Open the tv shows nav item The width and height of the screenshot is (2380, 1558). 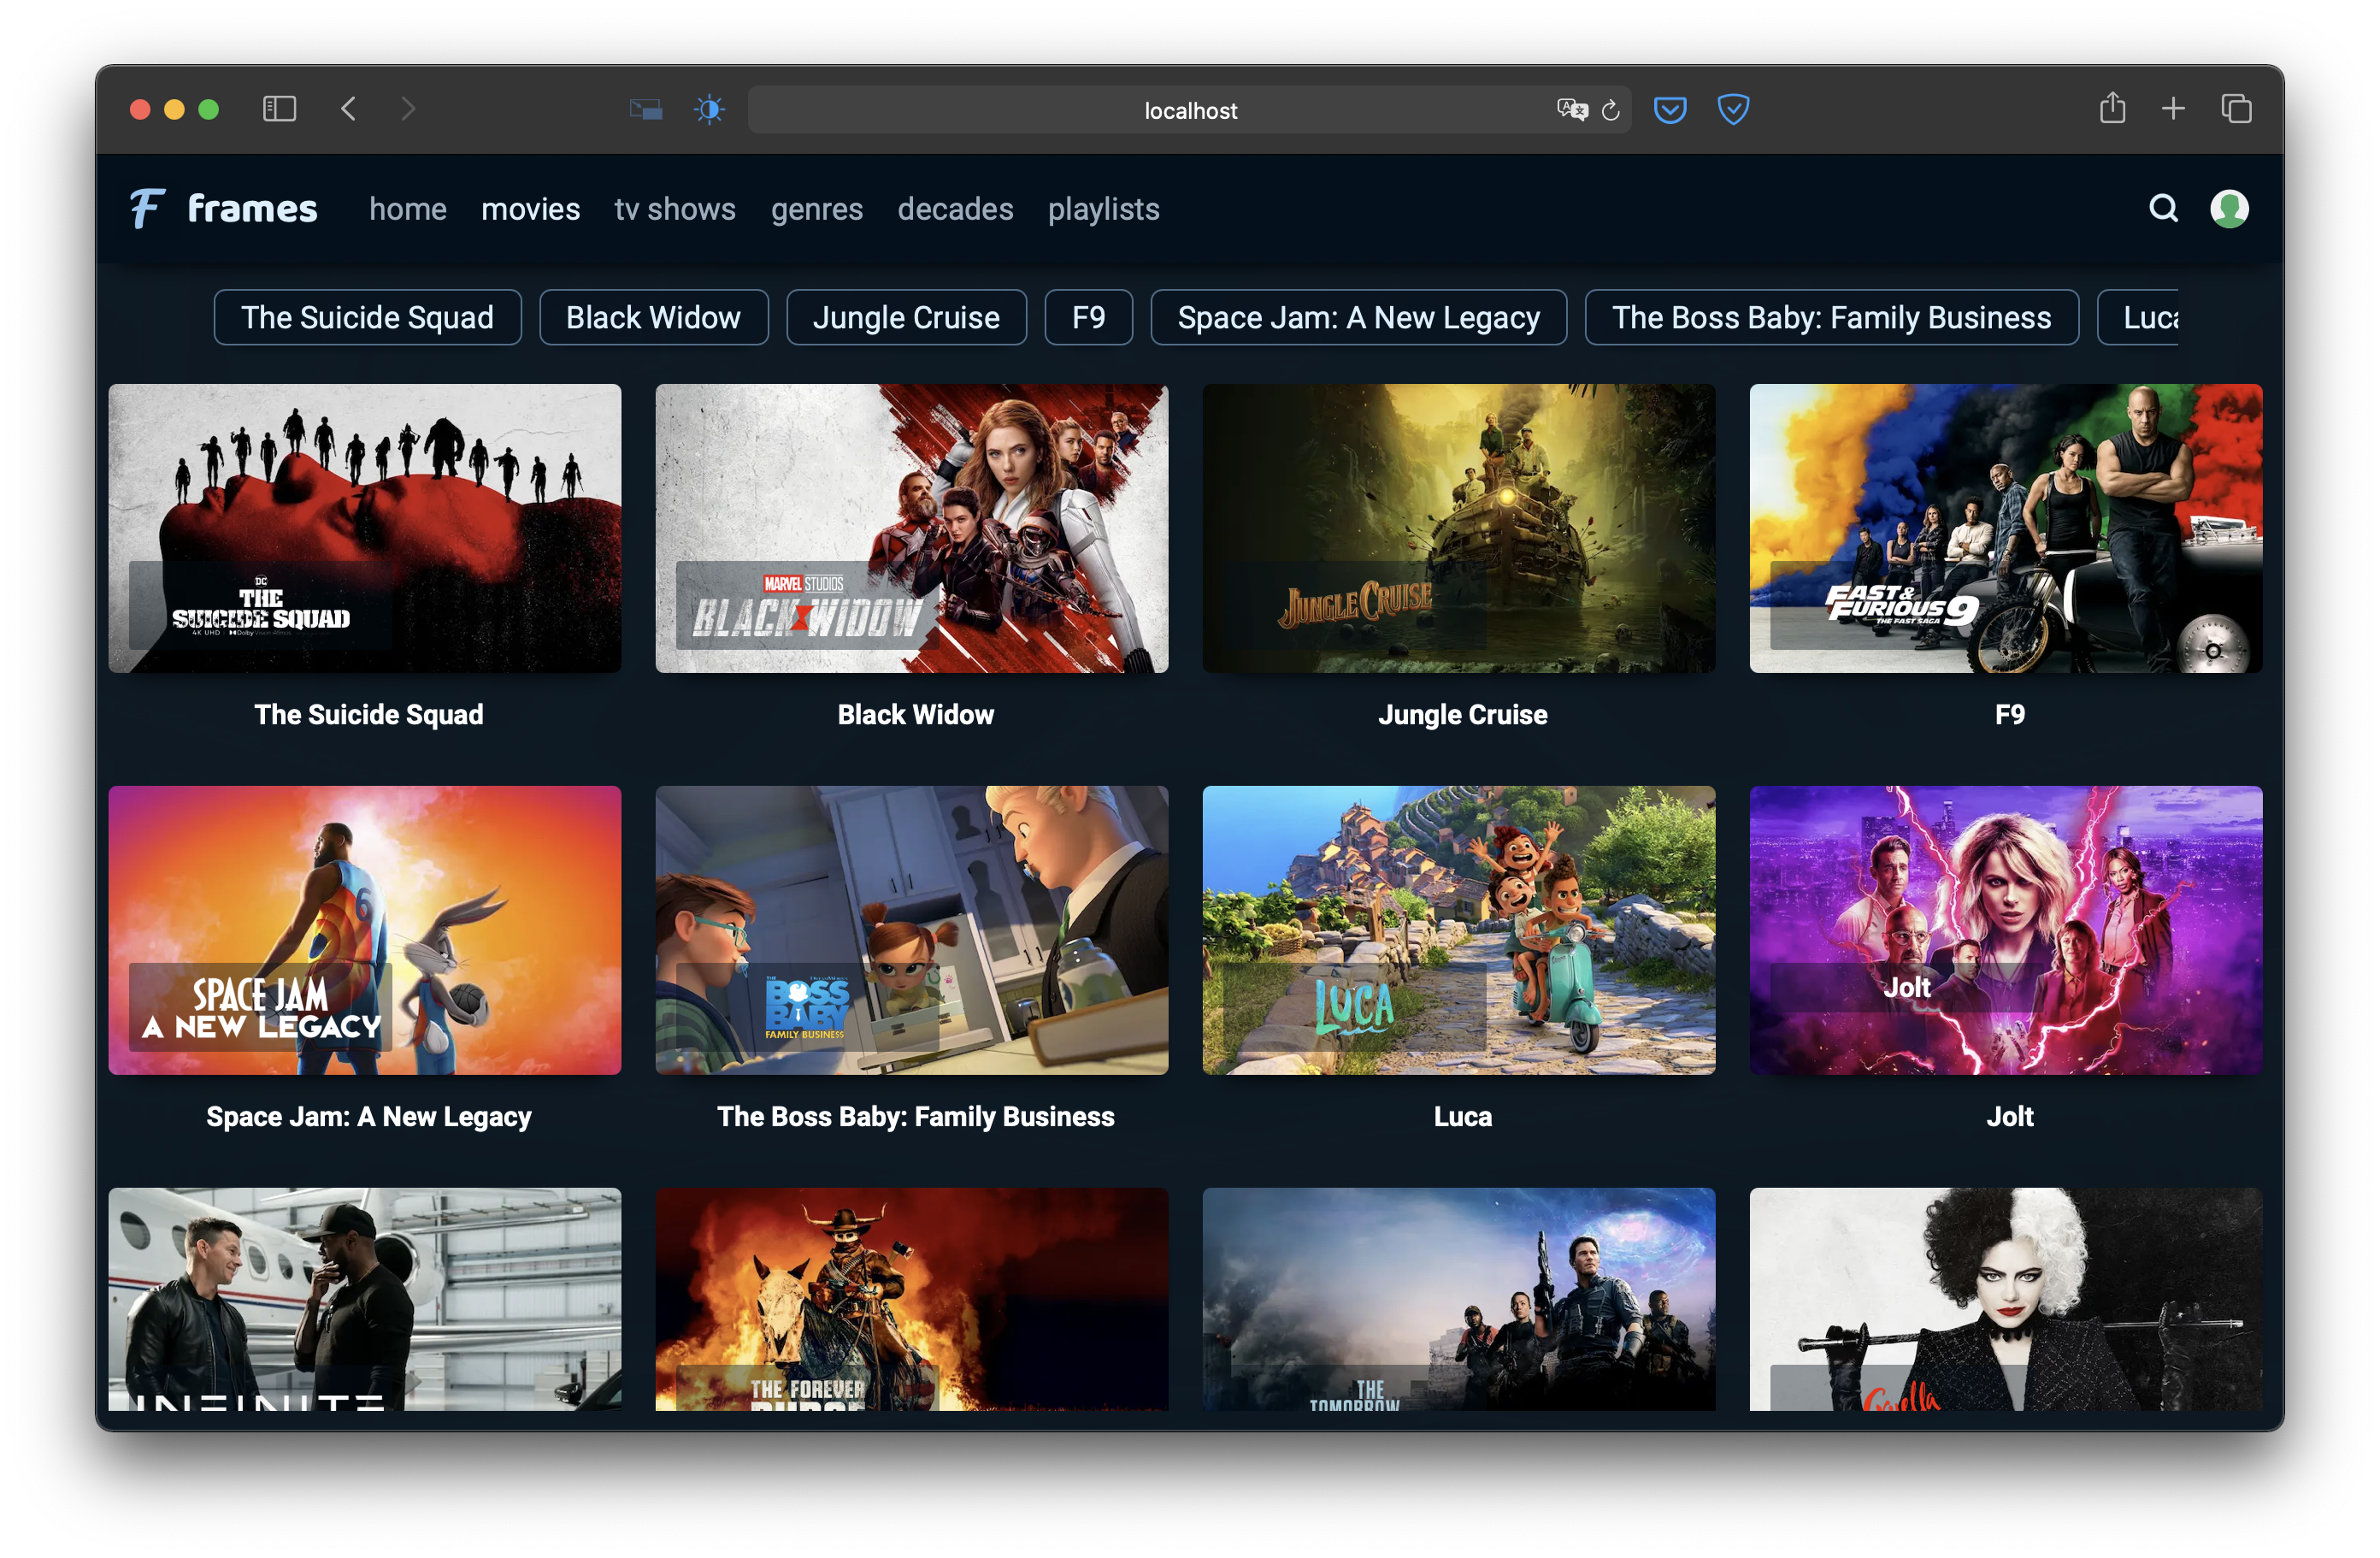pyautogui.click(x=674, y=209)
